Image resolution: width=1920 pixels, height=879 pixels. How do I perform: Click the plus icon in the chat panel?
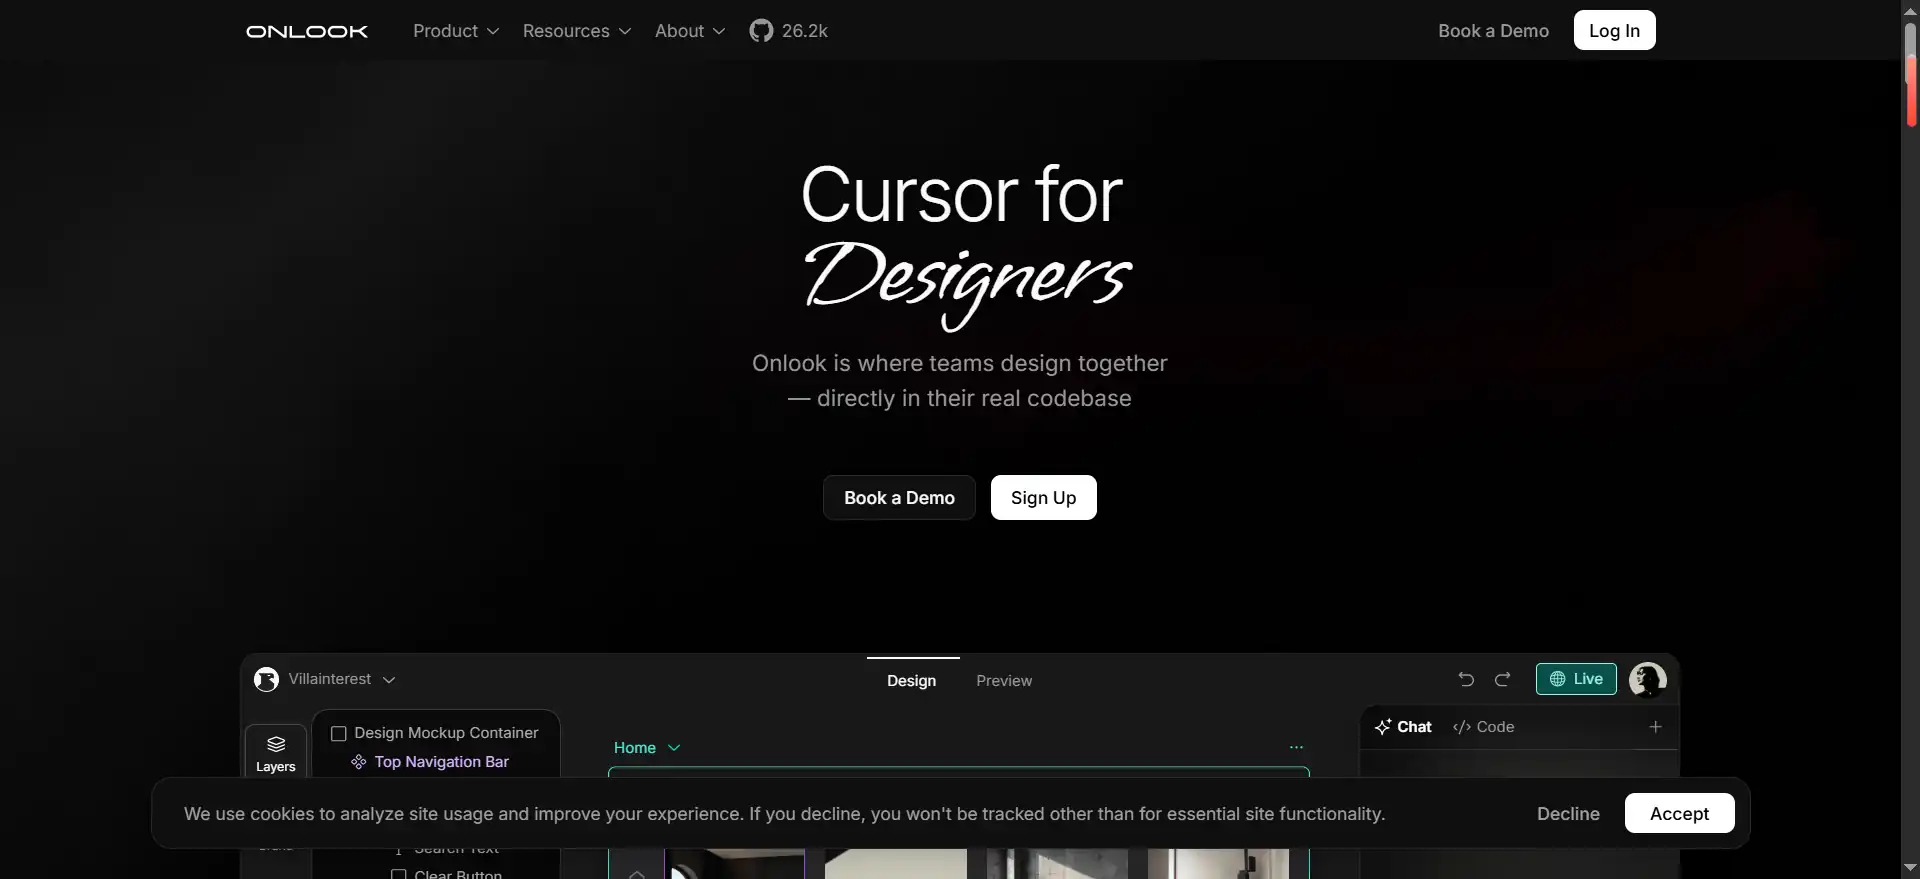pos(1655,727)
